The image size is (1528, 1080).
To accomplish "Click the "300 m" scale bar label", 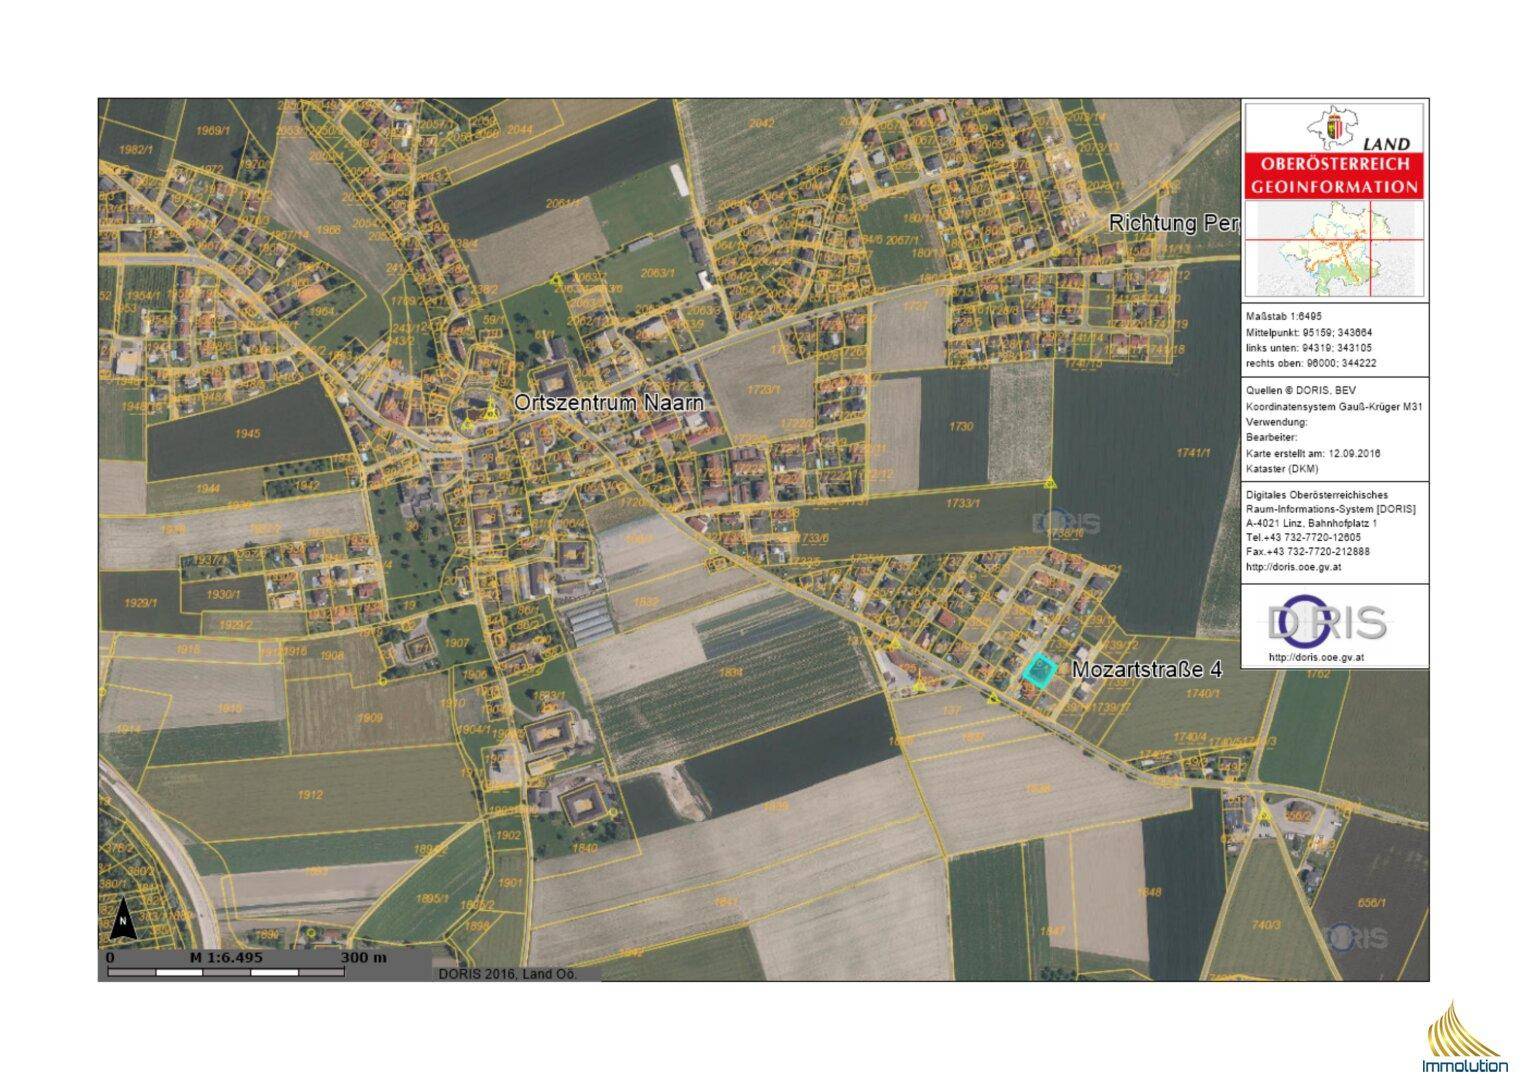I will pyautogui.click(x=363, y=957).
